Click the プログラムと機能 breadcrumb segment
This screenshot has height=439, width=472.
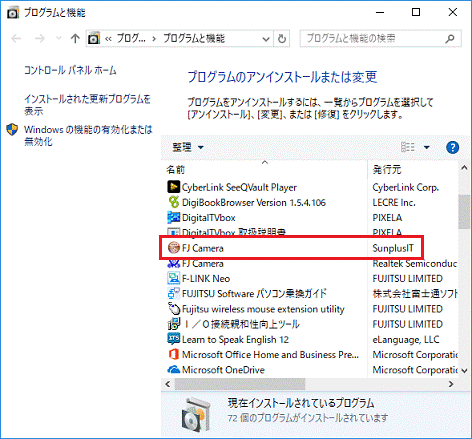click(x=194, y=39)
